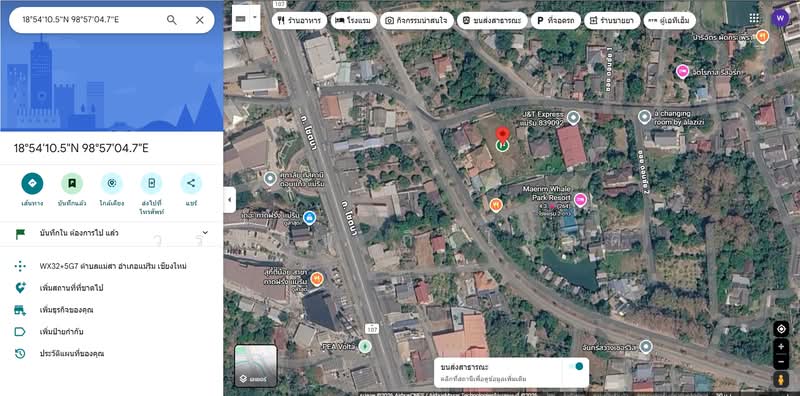Open the Layers thumbnail
Viewport: 800px width, 396px height.
[256, 365]
